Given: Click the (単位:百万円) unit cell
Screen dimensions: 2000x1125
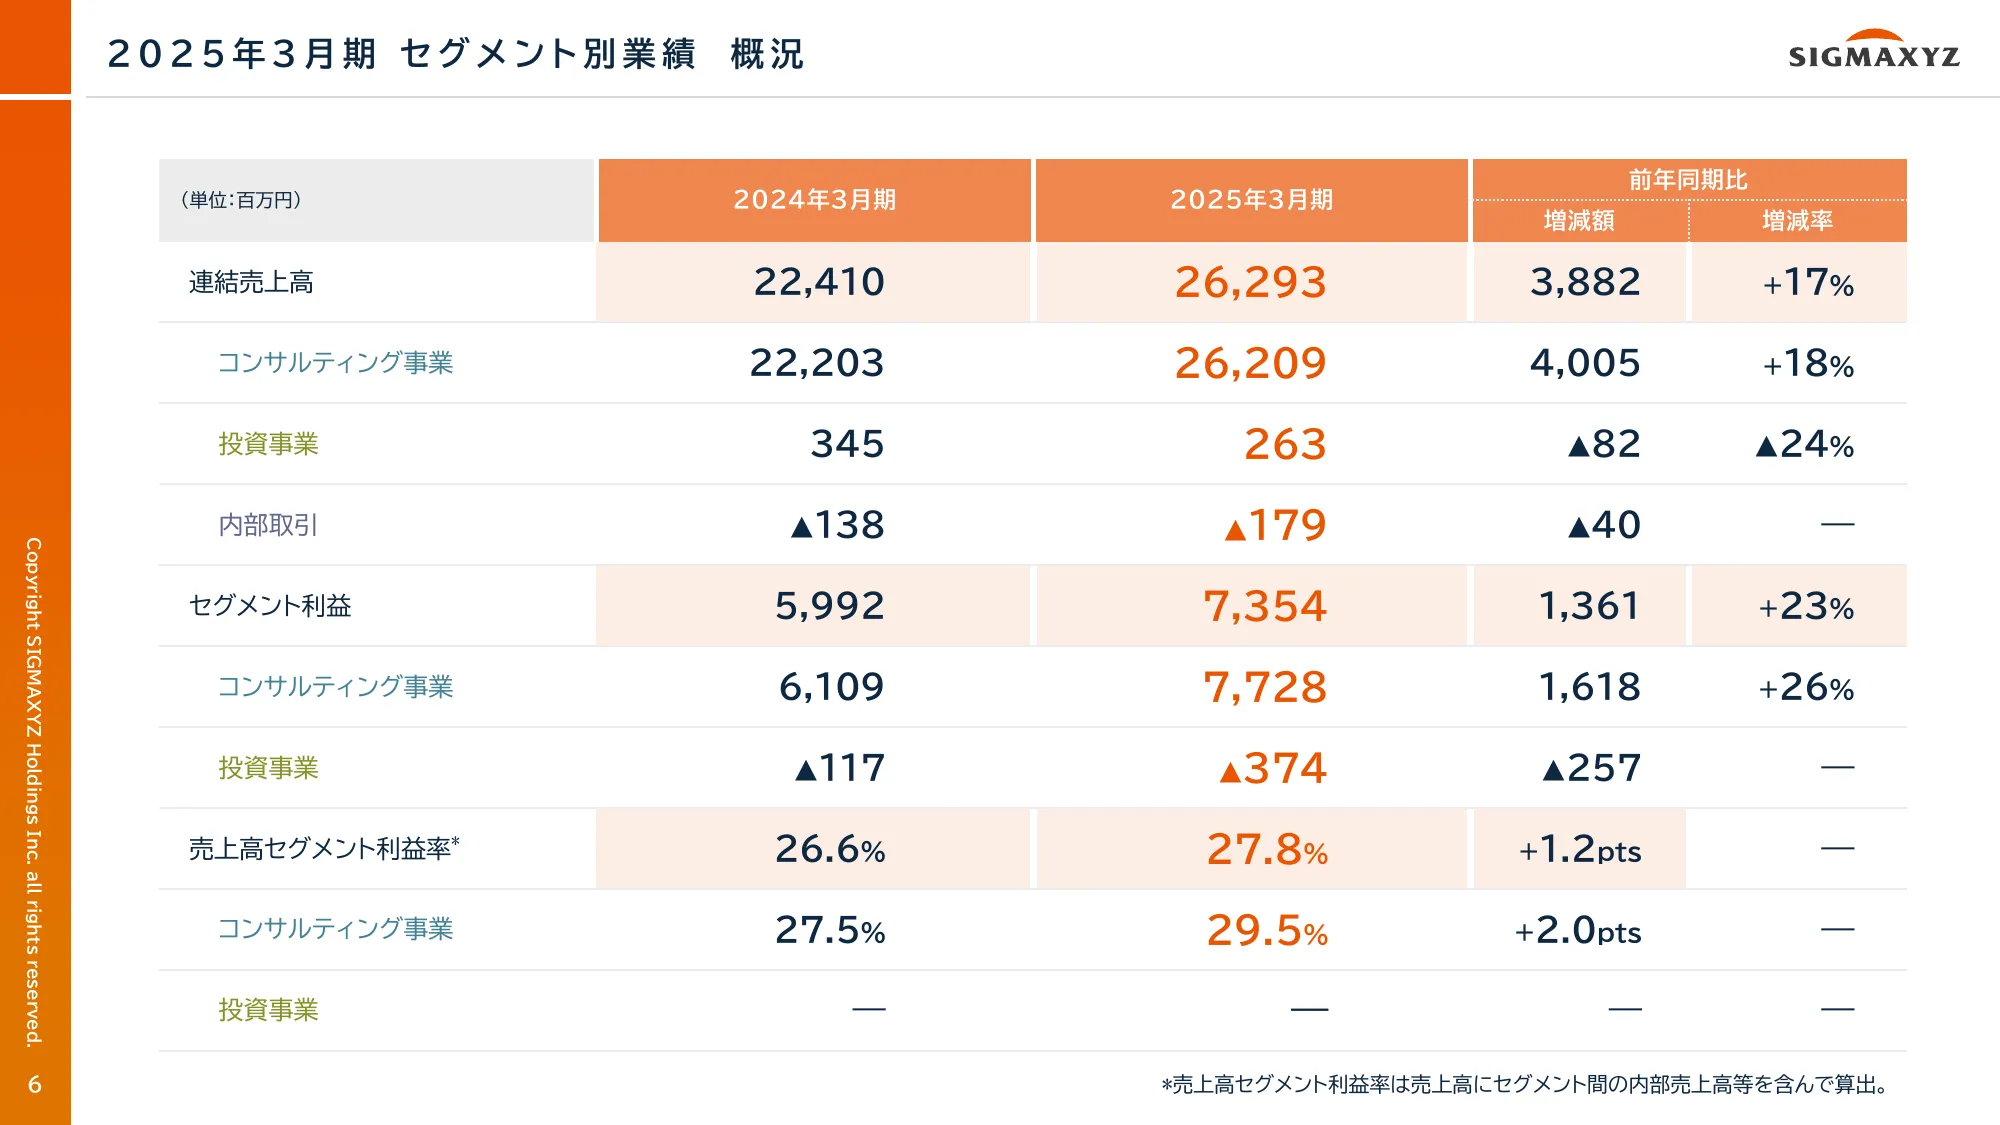Looking at the screenshot, I should [241, 200].
